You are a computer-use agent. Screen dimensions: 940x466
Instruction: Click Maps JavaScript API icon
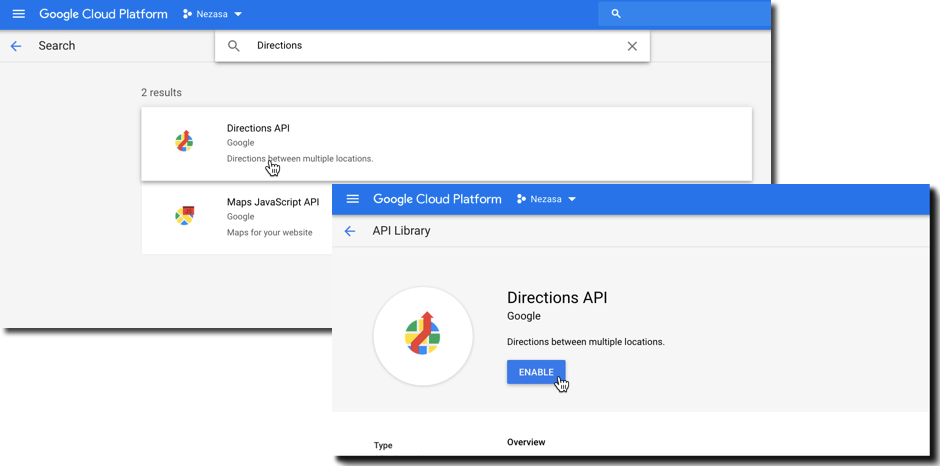(x=185, y=215)
